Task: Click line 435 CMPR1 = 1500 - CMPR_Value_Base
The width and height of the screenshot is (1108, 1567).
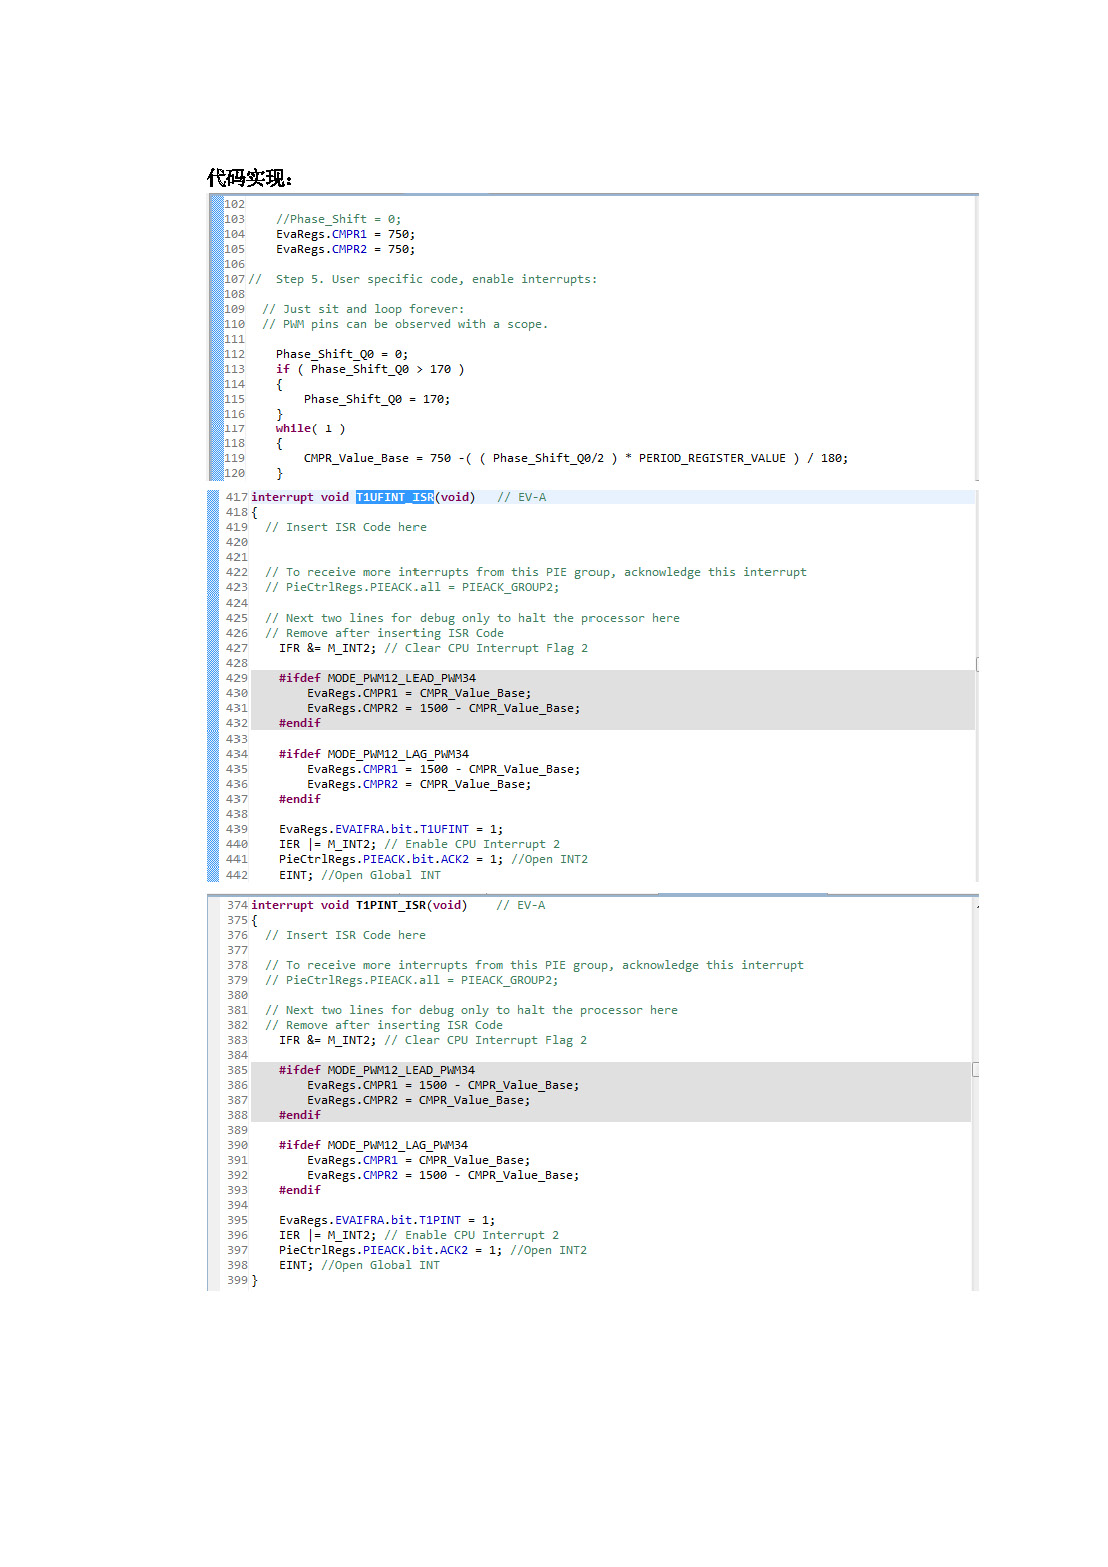Action: pyautogui.click(x=443, y=769)
